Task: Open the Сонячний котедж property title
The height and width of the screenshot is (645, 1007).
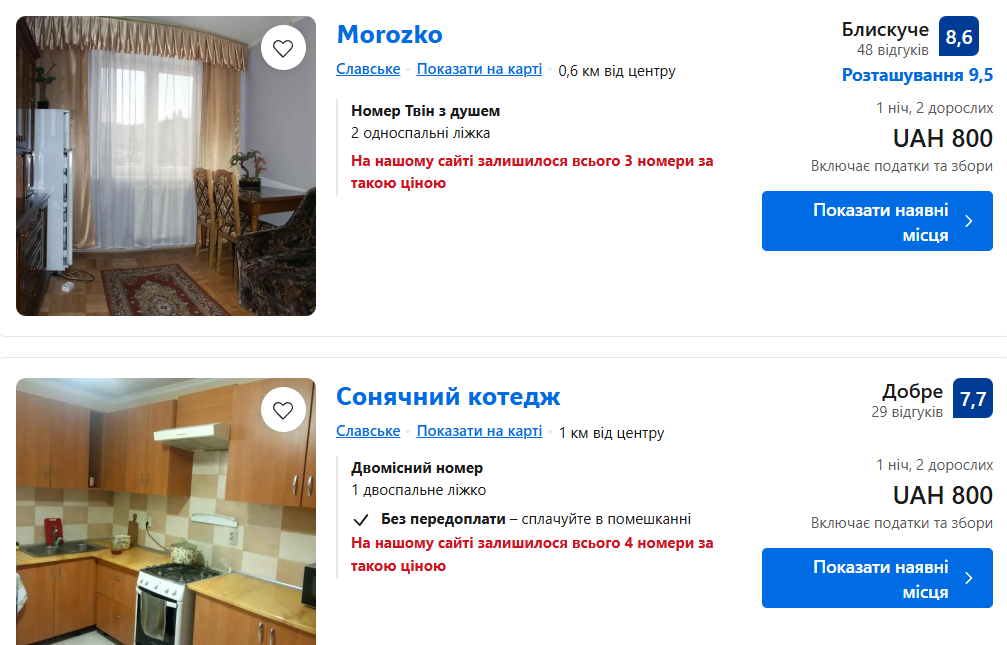Action: pyautogui.click(x=448, y=396)
